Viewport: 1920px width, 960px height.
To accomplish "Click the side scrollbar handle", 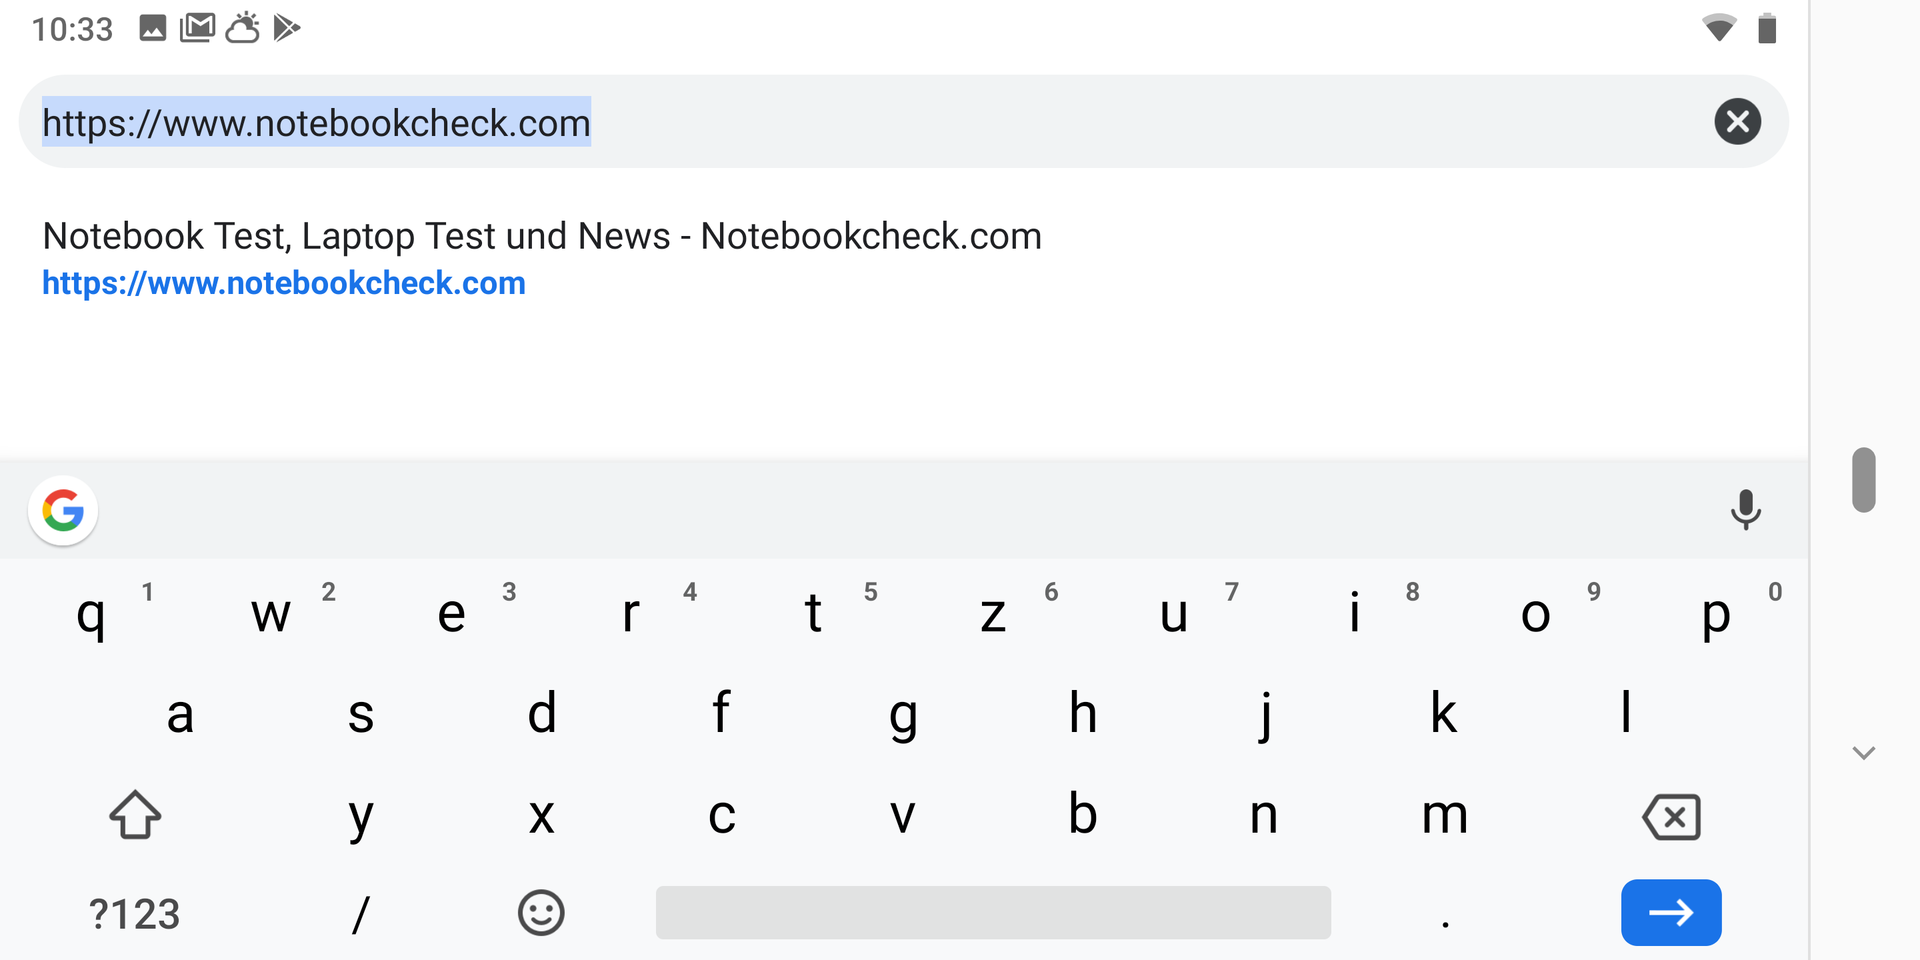I will [x=1863, y=480].
